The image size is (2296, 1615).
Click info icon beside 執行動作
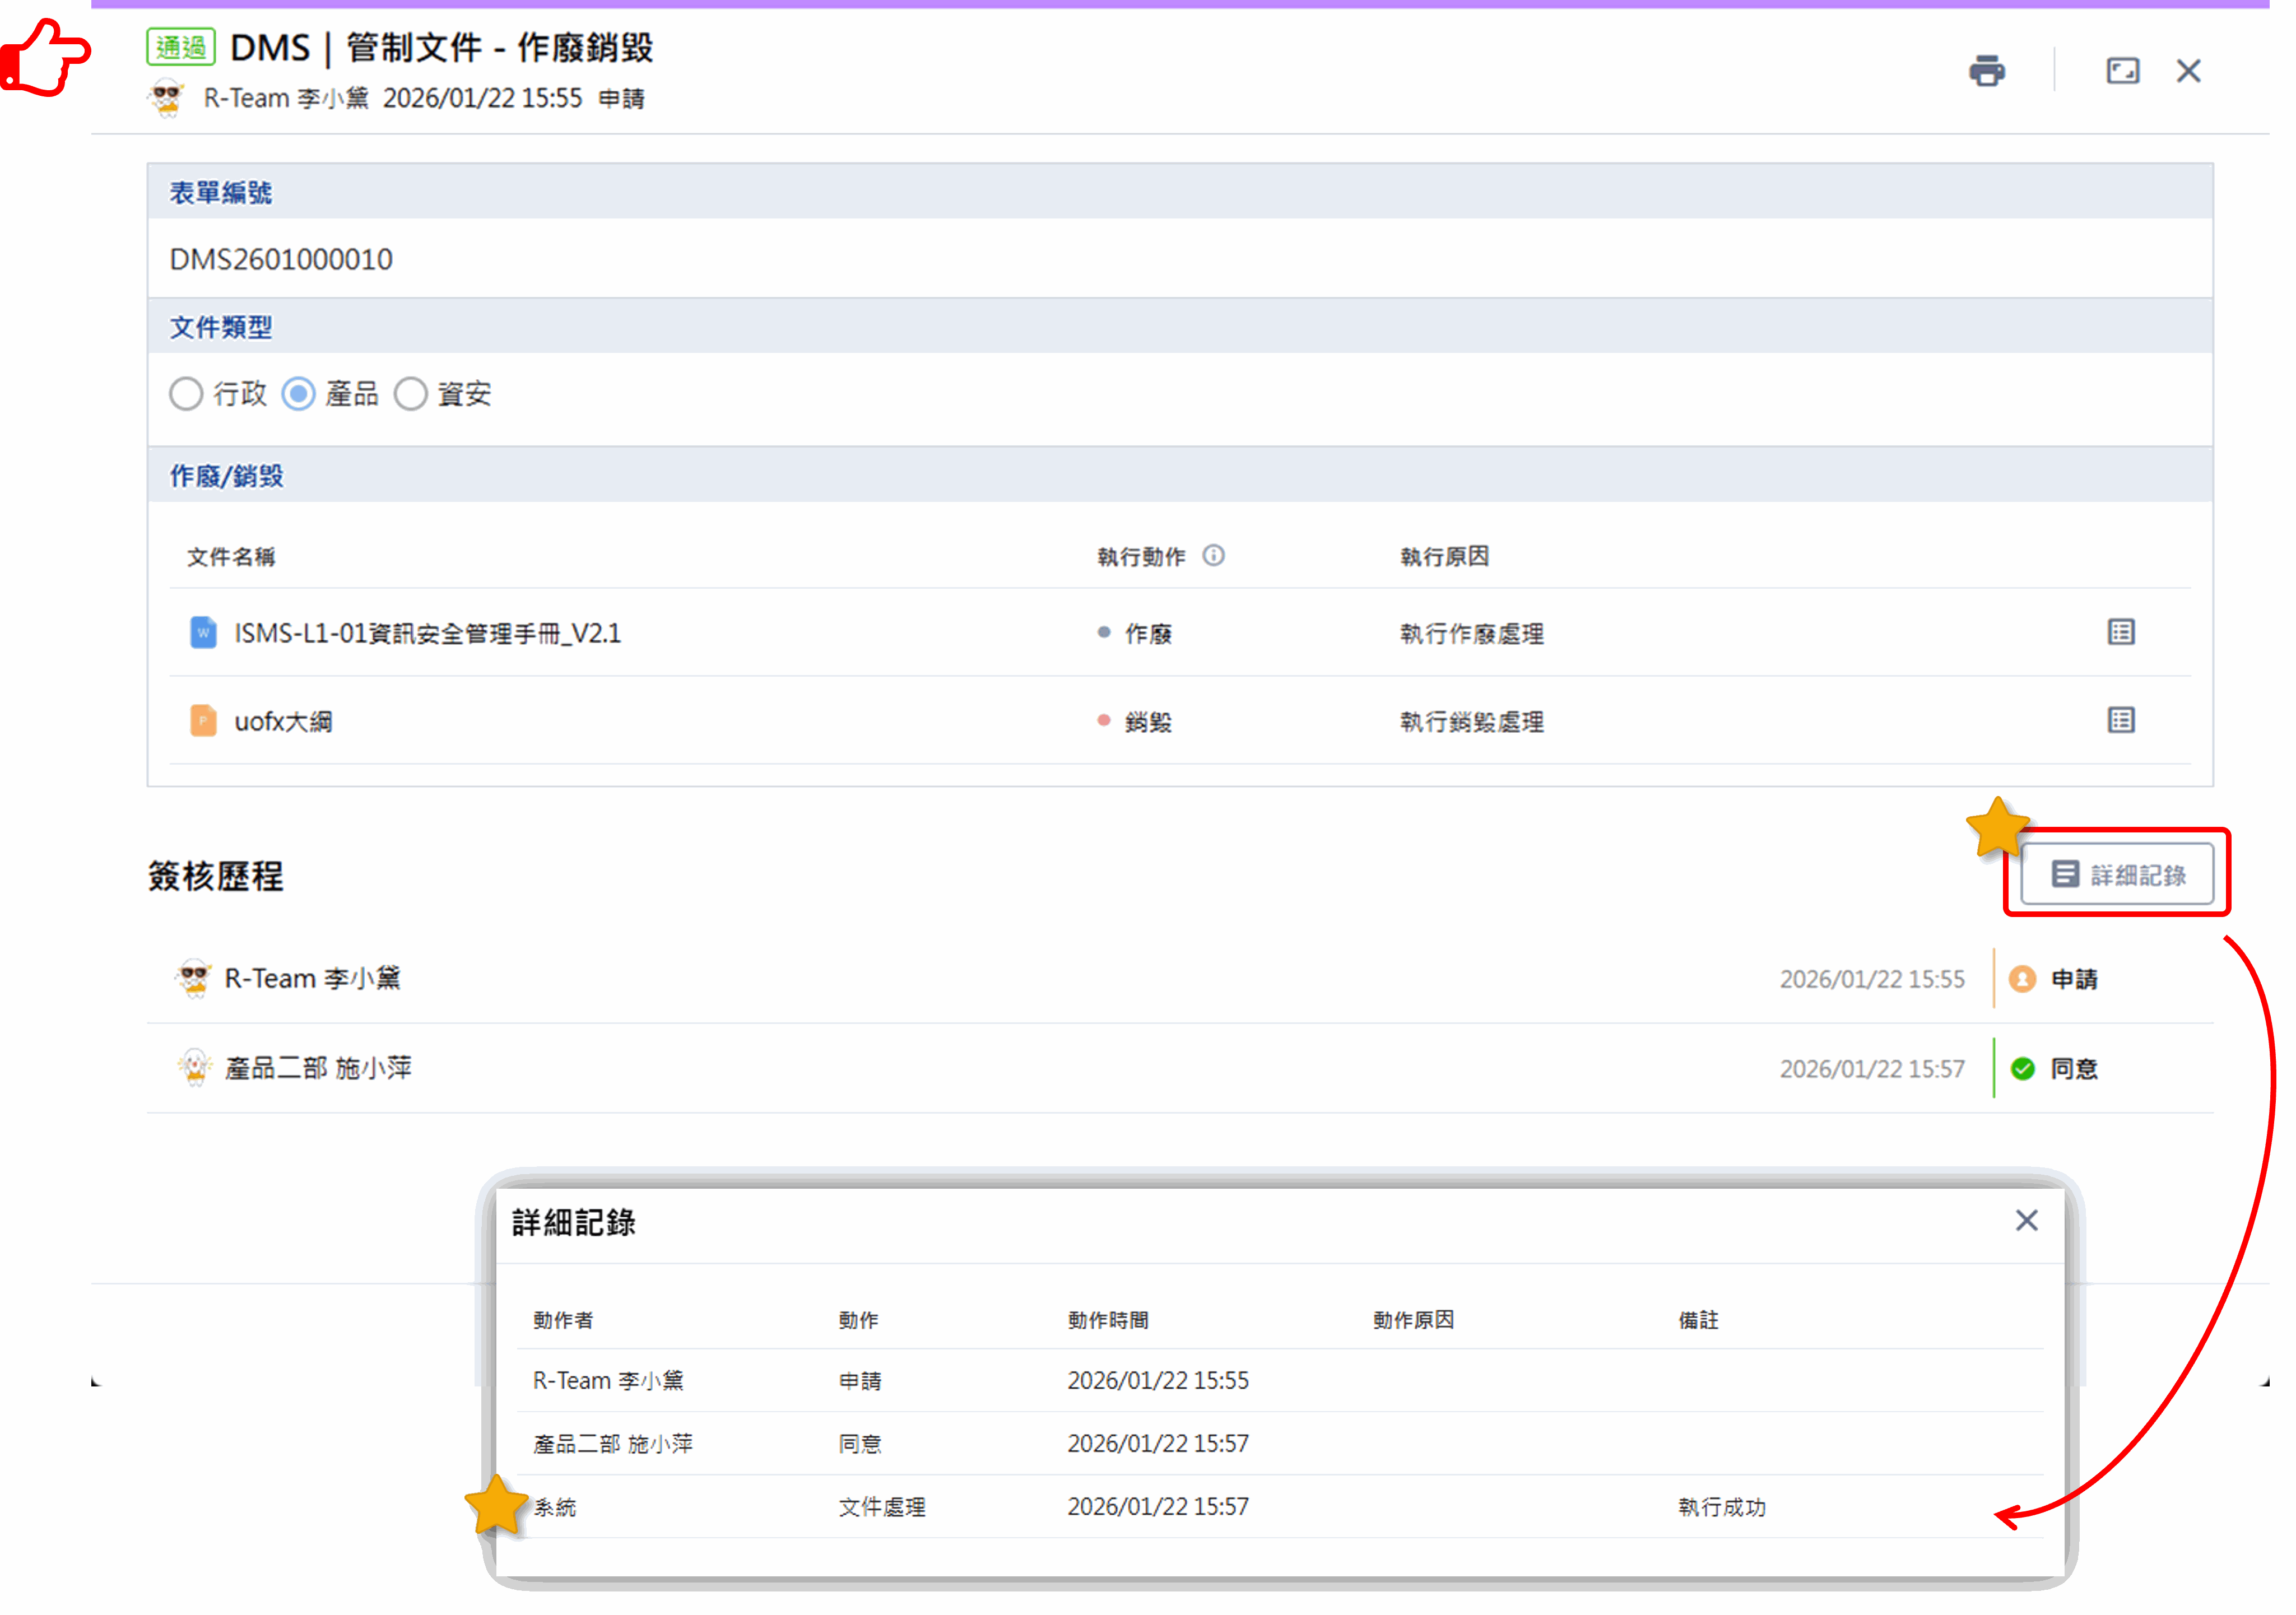[x=1213, y=555]
